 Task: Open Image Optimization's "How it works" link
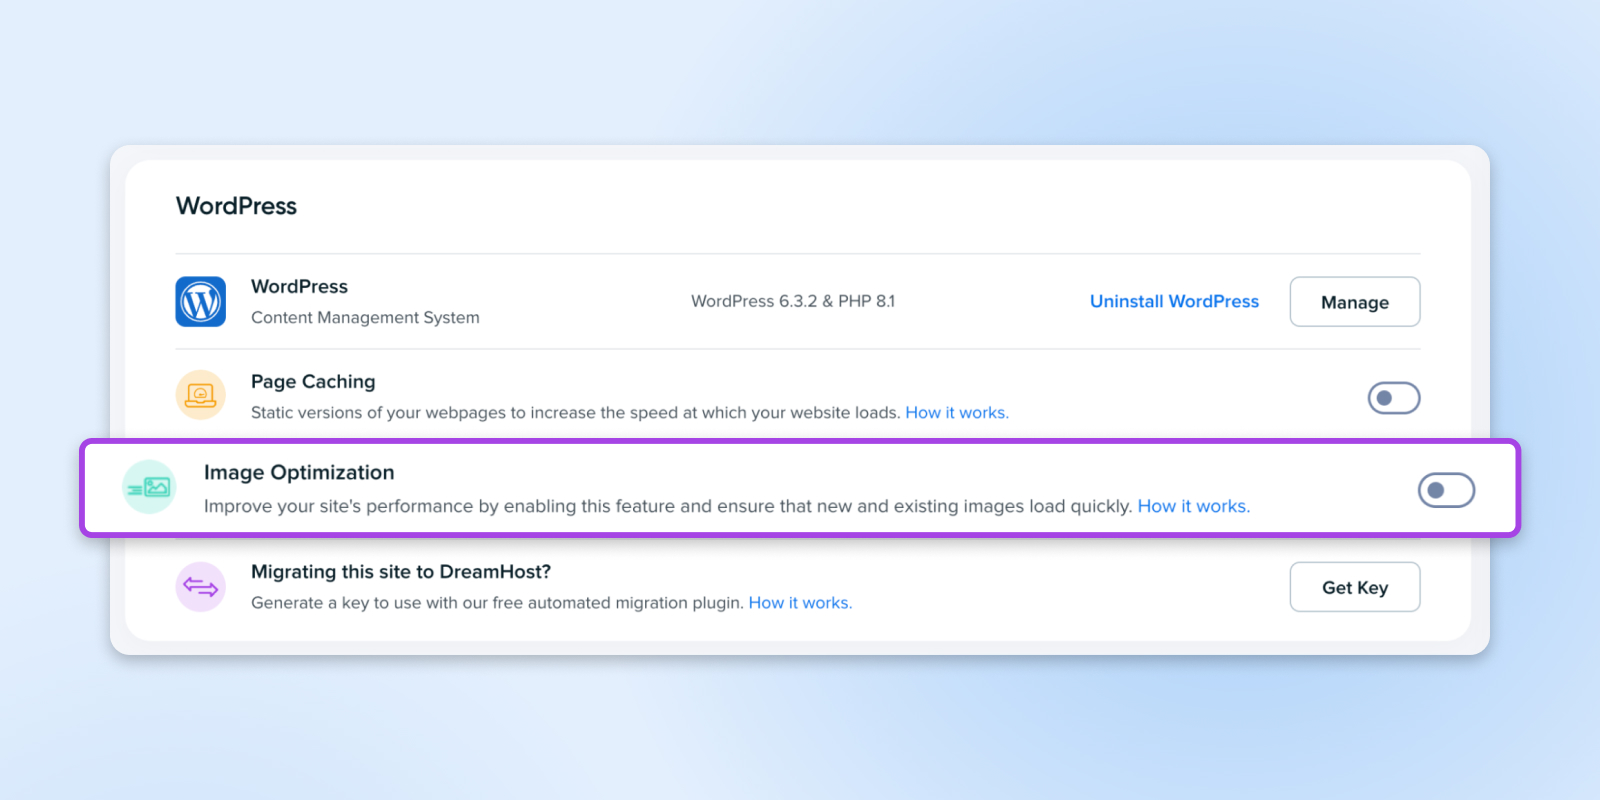pos(1193,506)
